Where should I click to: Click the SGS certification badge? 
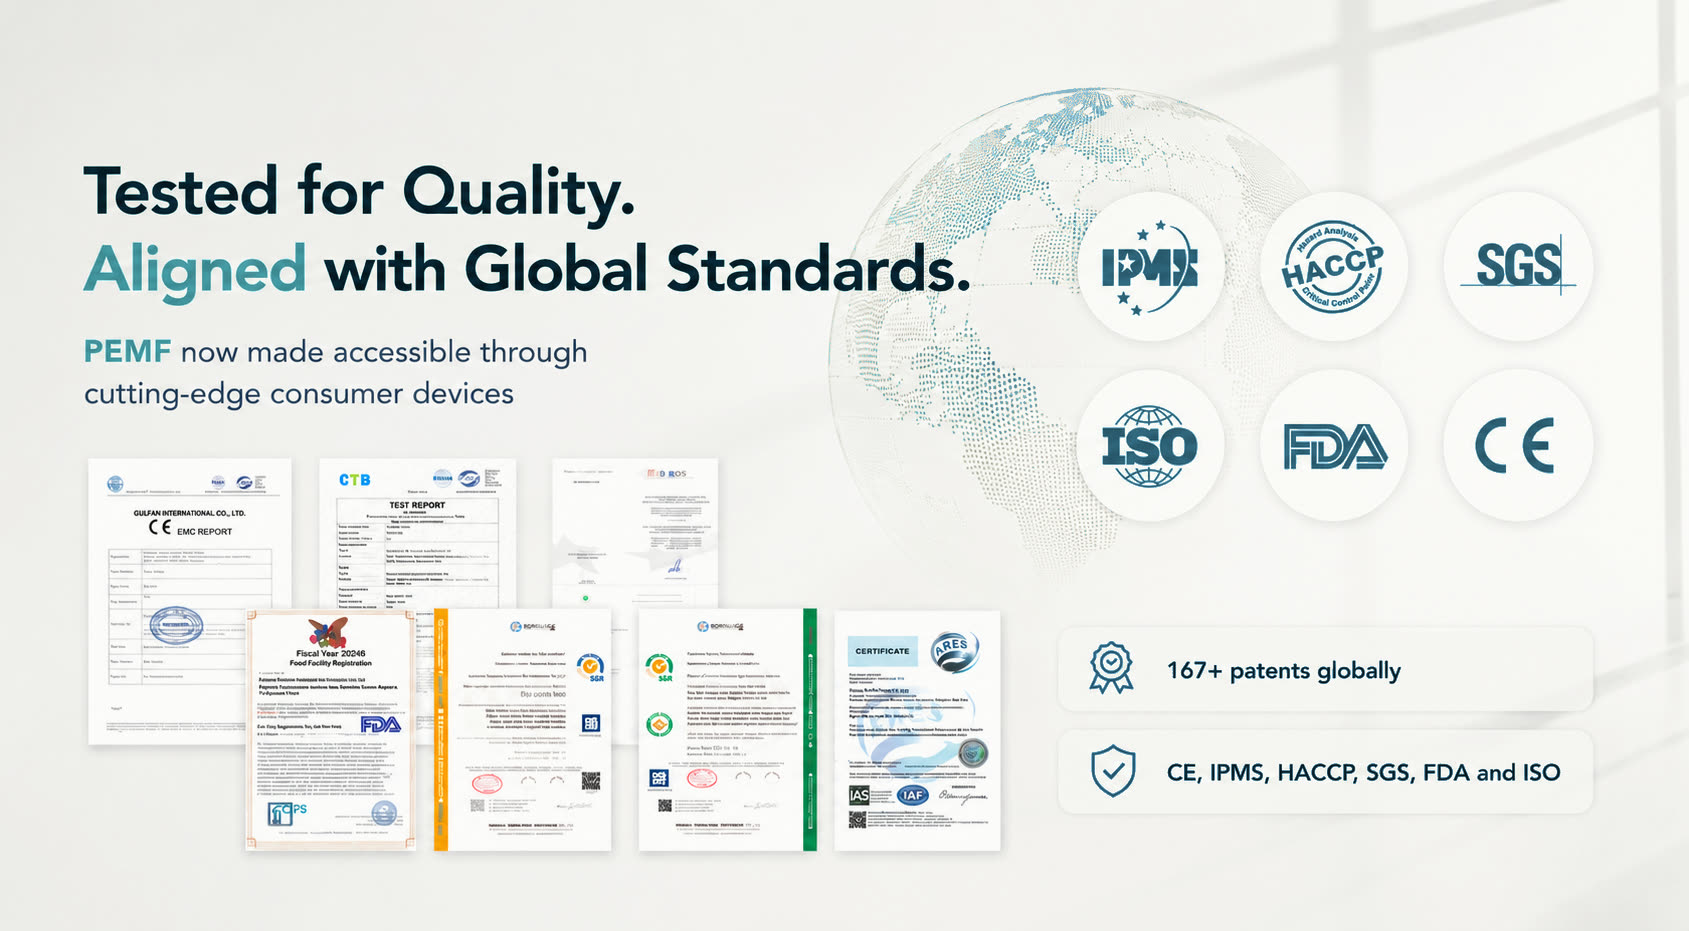coord(1518,267)
